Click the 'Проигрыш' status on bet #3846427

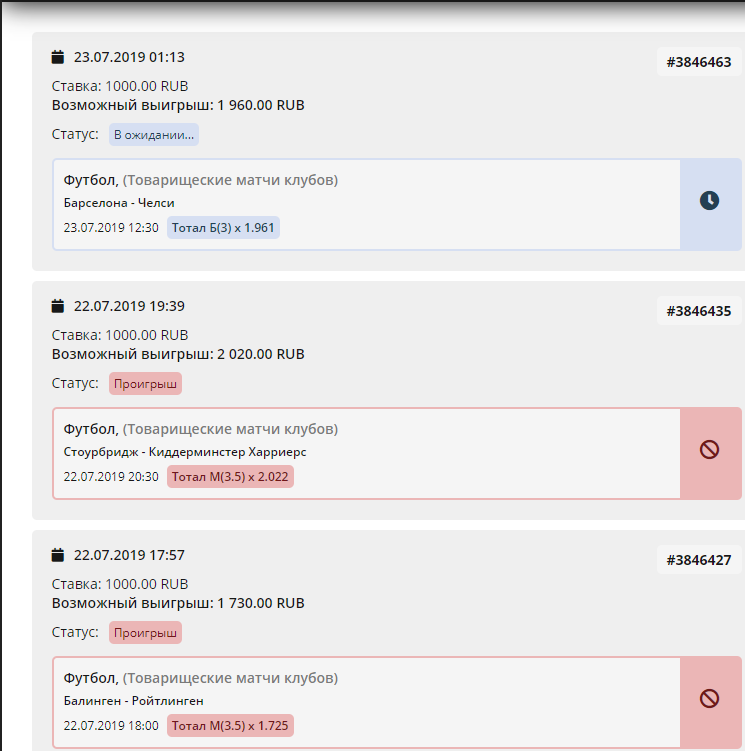(146, 632)
